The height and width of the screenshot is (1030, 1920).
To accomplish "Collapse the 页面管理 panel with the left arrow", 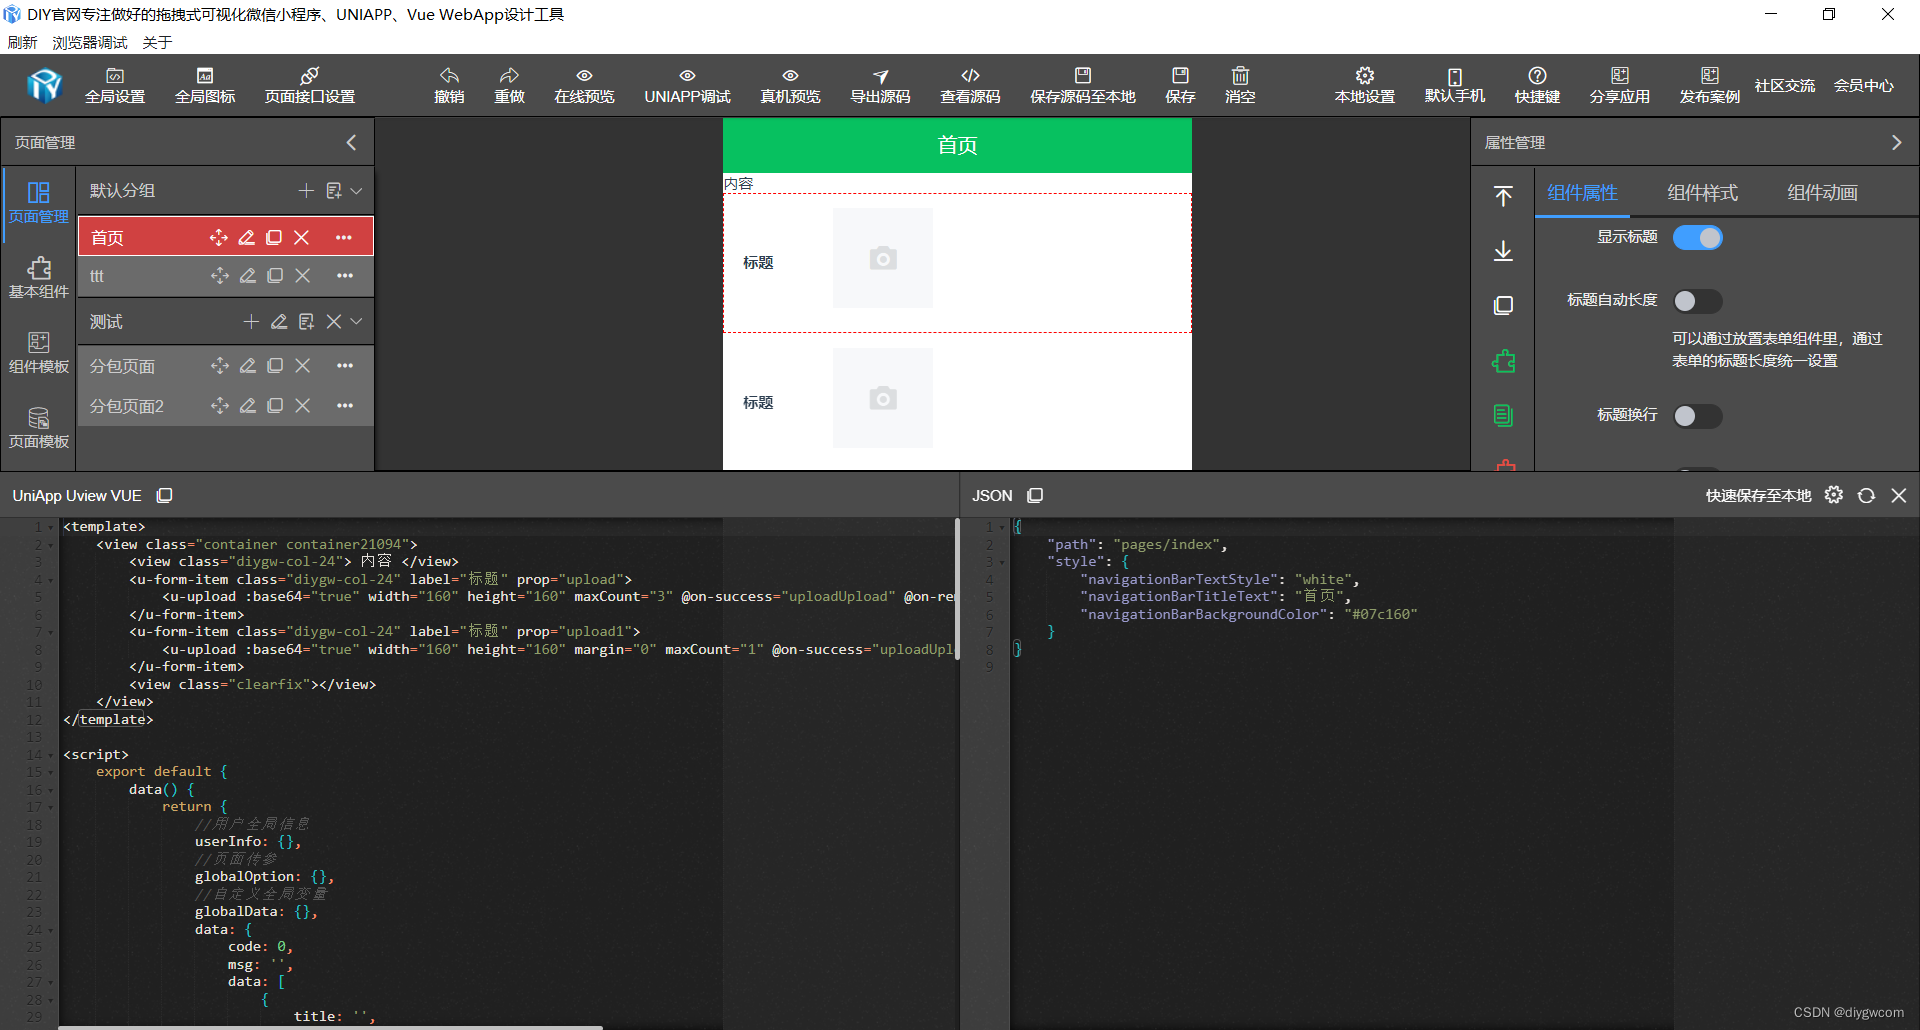I will [350, 142].
